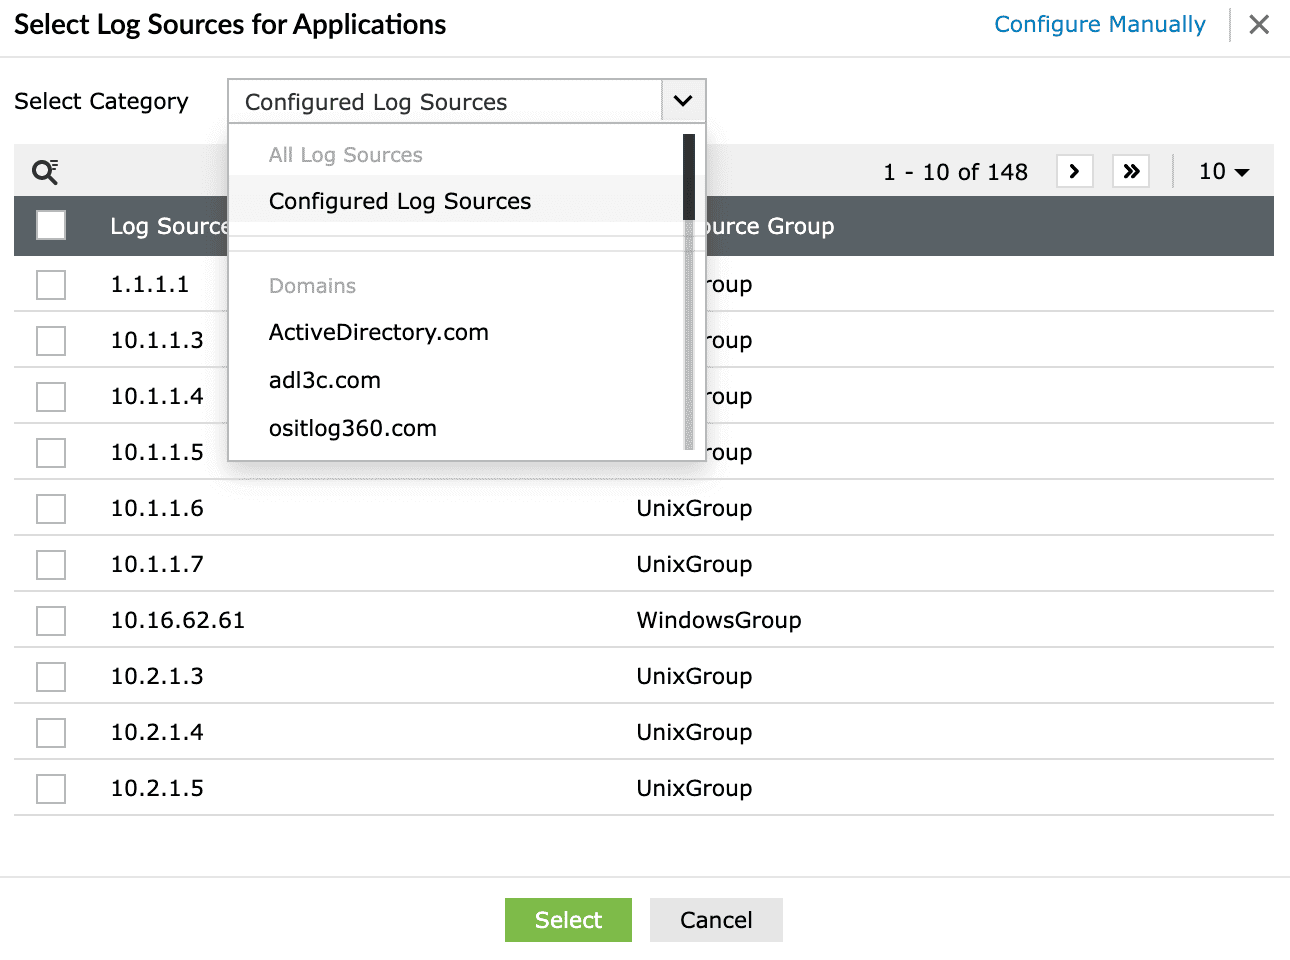Screen dimensions: 1290x960
Task: Select checkbox beside 1.1.1.1
Action: (x=51, y=284)
